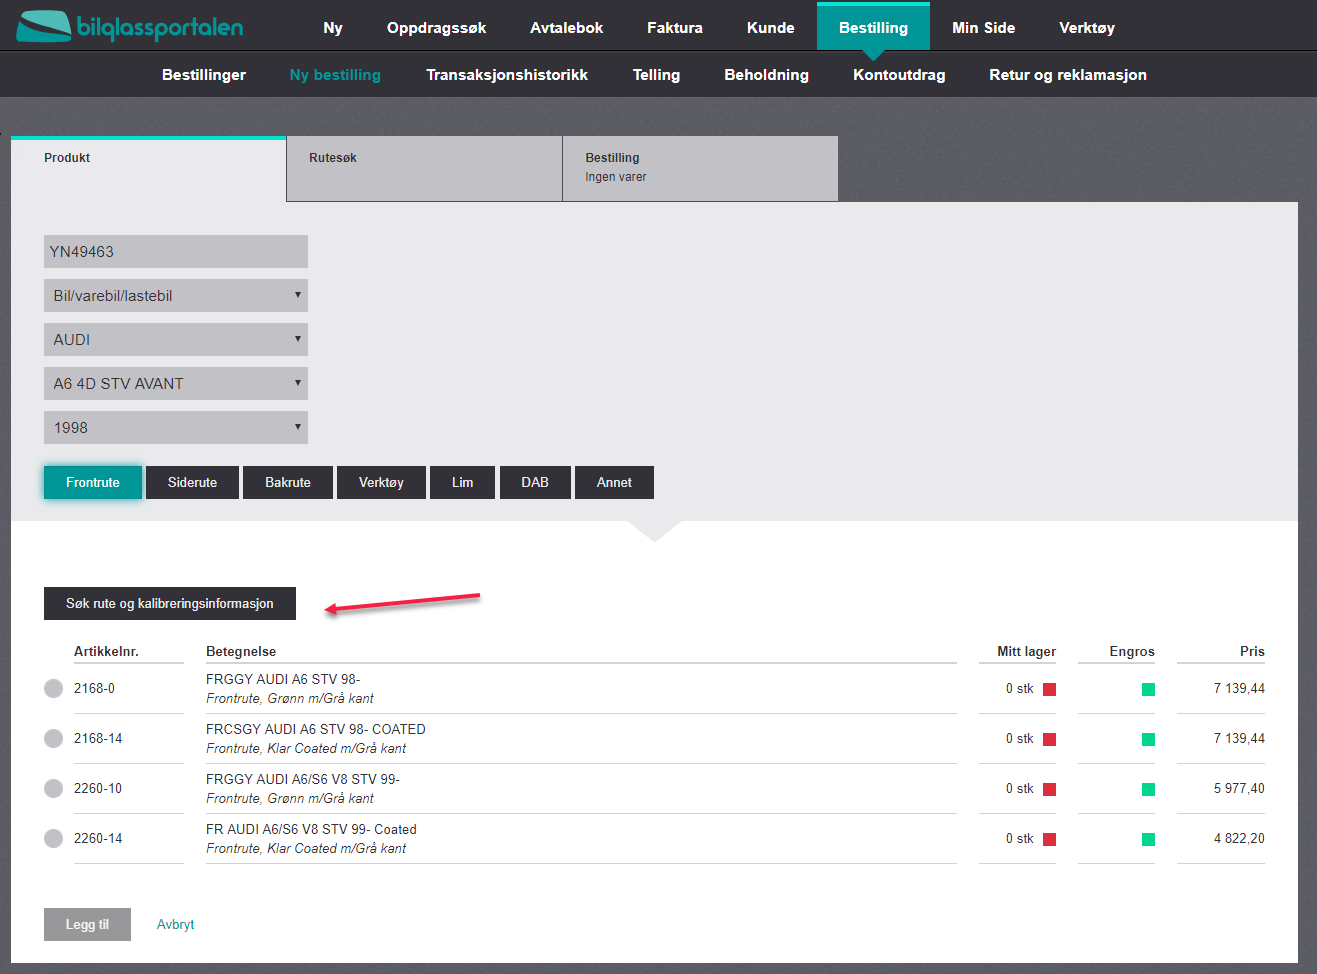Select radio button for article 2168-14
1317x974 pixels.
[x=54, y=739]
